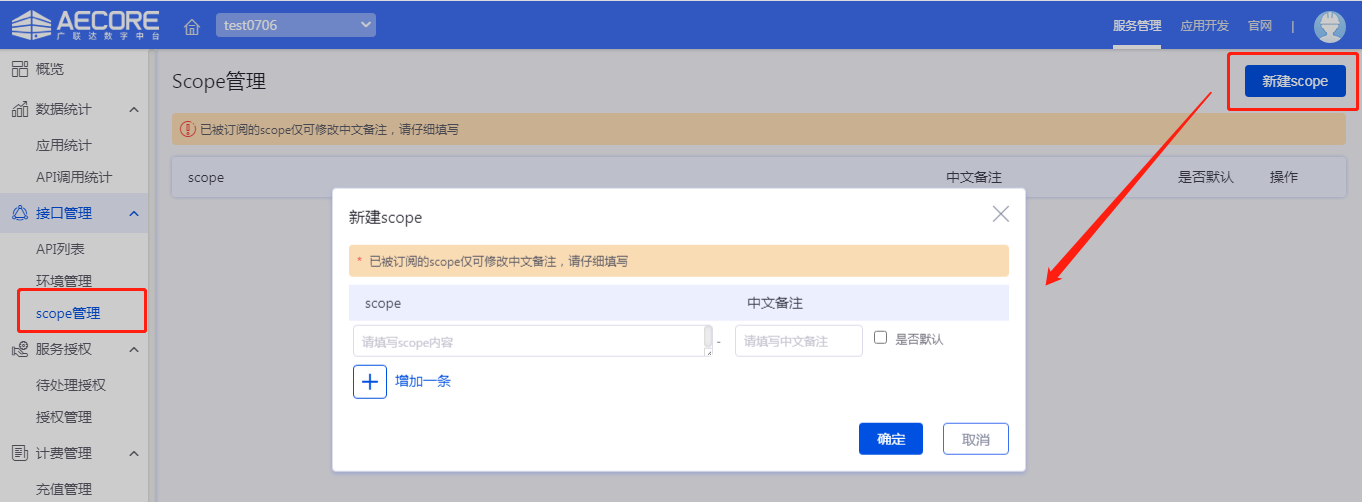
Task: Click the home icon in header
Action: 192,26
